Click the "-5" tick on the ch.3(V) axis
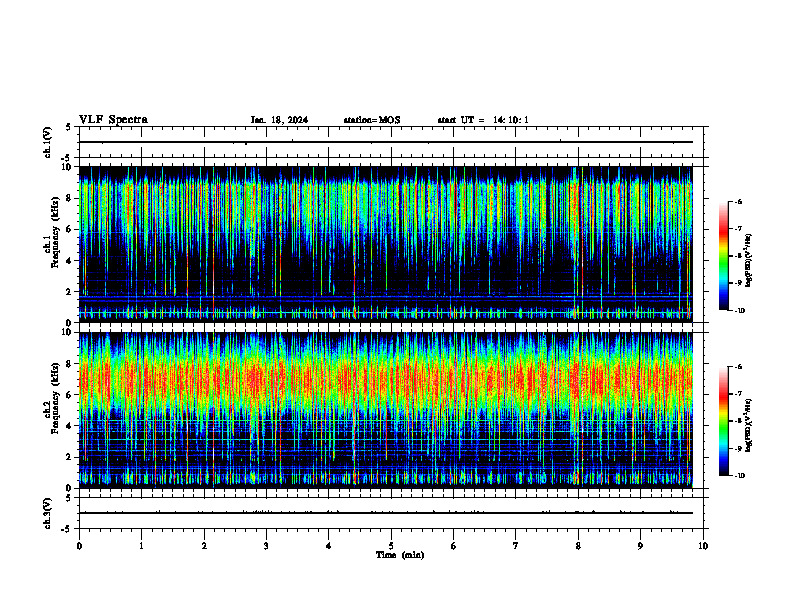Viewport: 792px width, 612px height. click(x=67, y=529)
